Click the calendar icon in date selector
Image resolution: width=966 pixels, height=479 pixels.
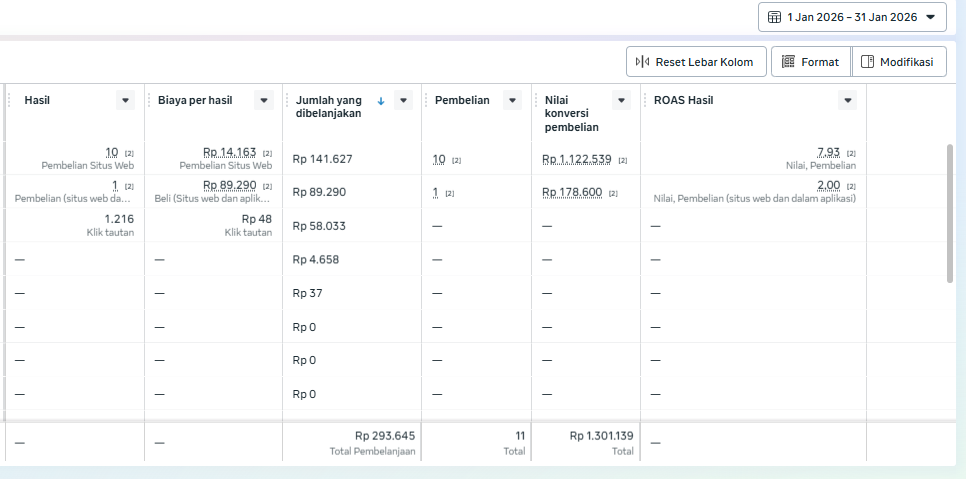(774, 17)
